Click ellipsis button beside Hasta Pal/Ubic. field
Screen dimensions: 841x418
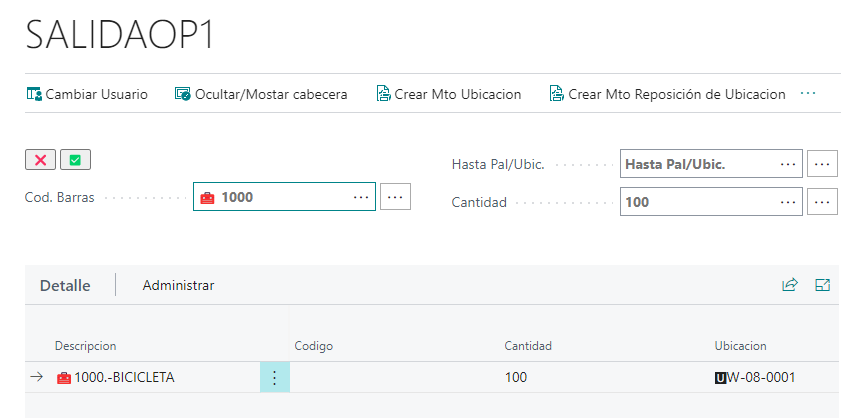coord(822,164)
